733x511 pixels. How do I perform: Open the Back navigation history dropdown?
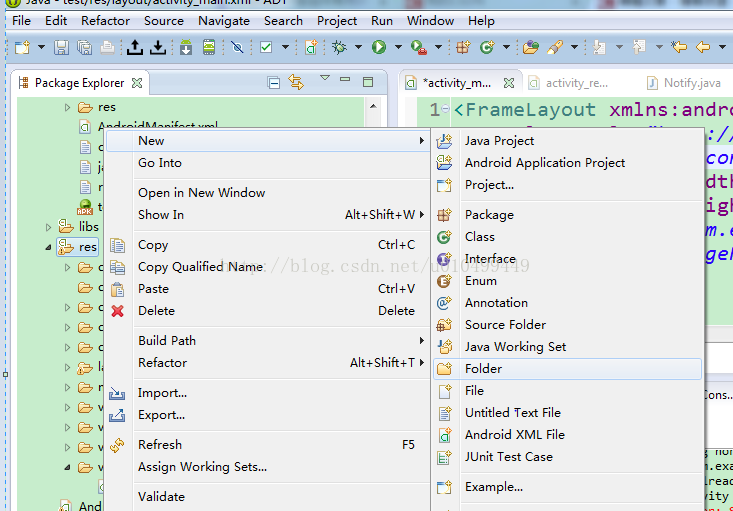click(722, 47)
